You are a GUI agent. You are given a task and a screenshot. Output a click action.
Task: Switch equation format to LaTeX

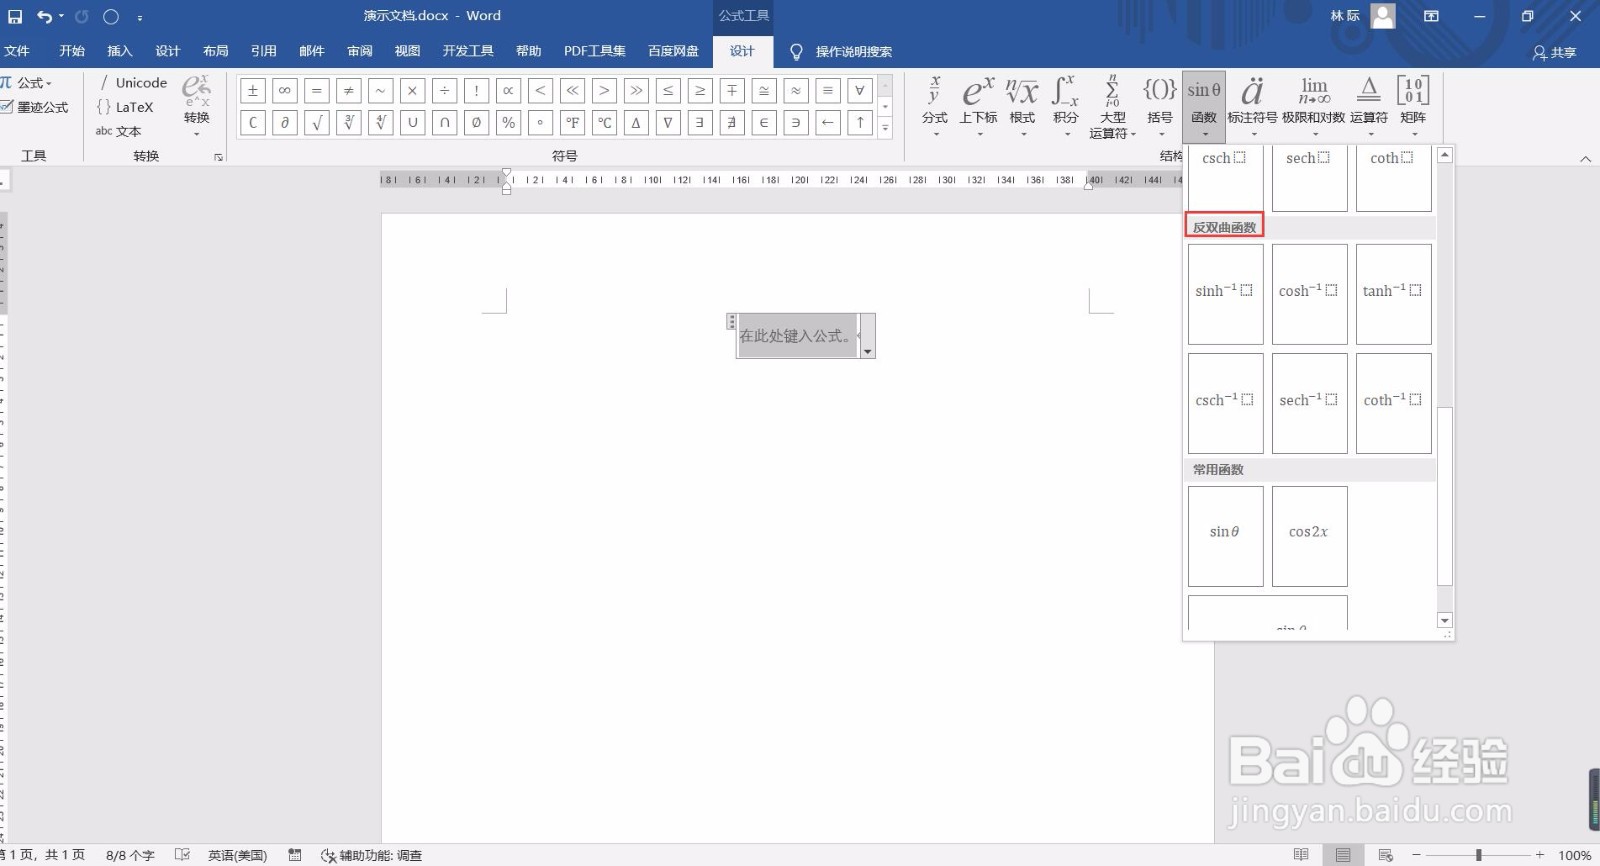pos(125,107)
